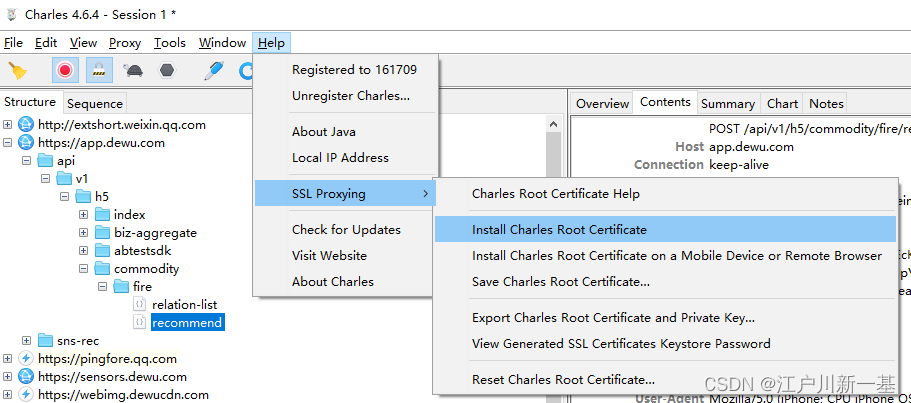Switch to the Notes tab
The width and height of the screenshot is (911, 403).
(x=826, y=104)
